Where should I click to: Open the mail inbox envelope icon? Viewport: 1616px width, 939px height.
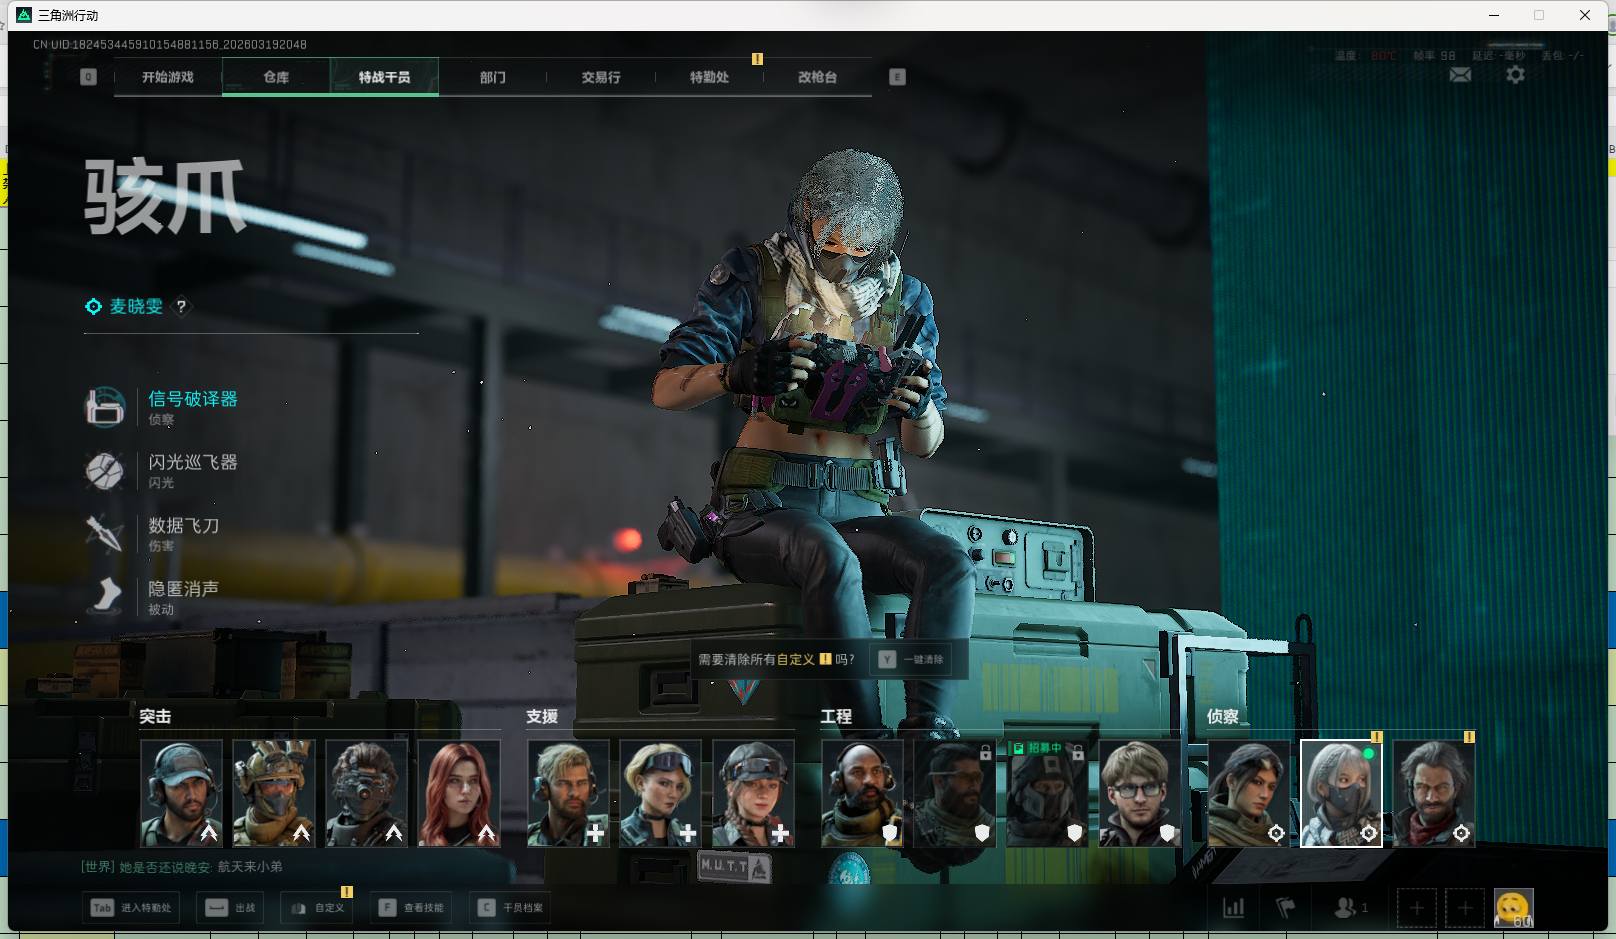pyautogui.click(x=1460, y=75)
